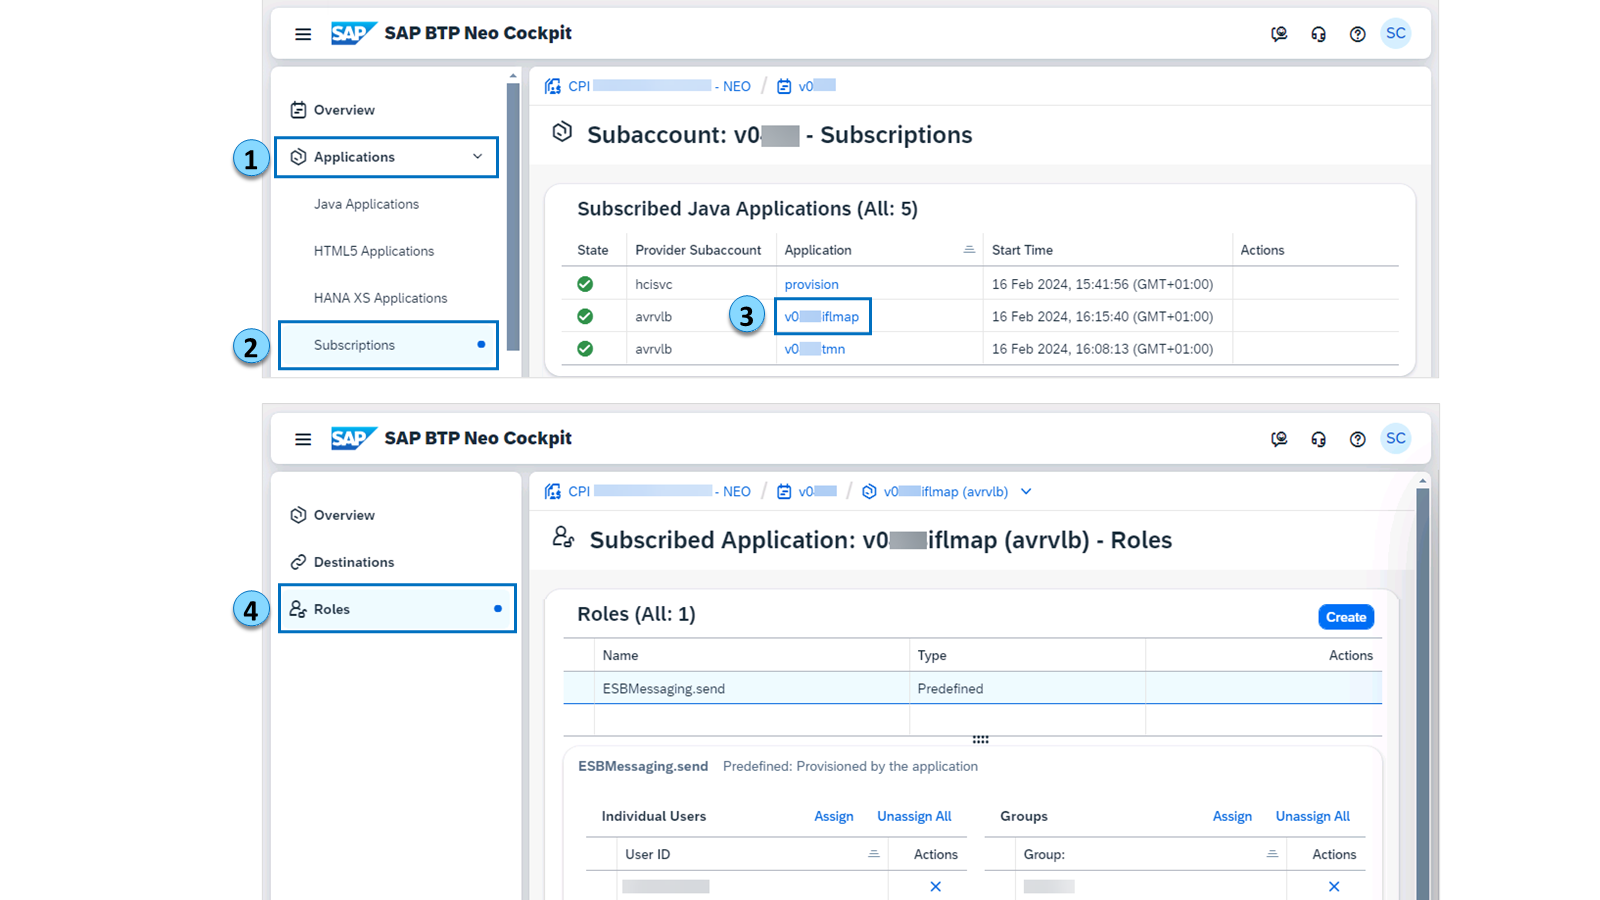1600x900 pixels.
Task: Remove the individual user with the X icon
Action: point(935,886)
